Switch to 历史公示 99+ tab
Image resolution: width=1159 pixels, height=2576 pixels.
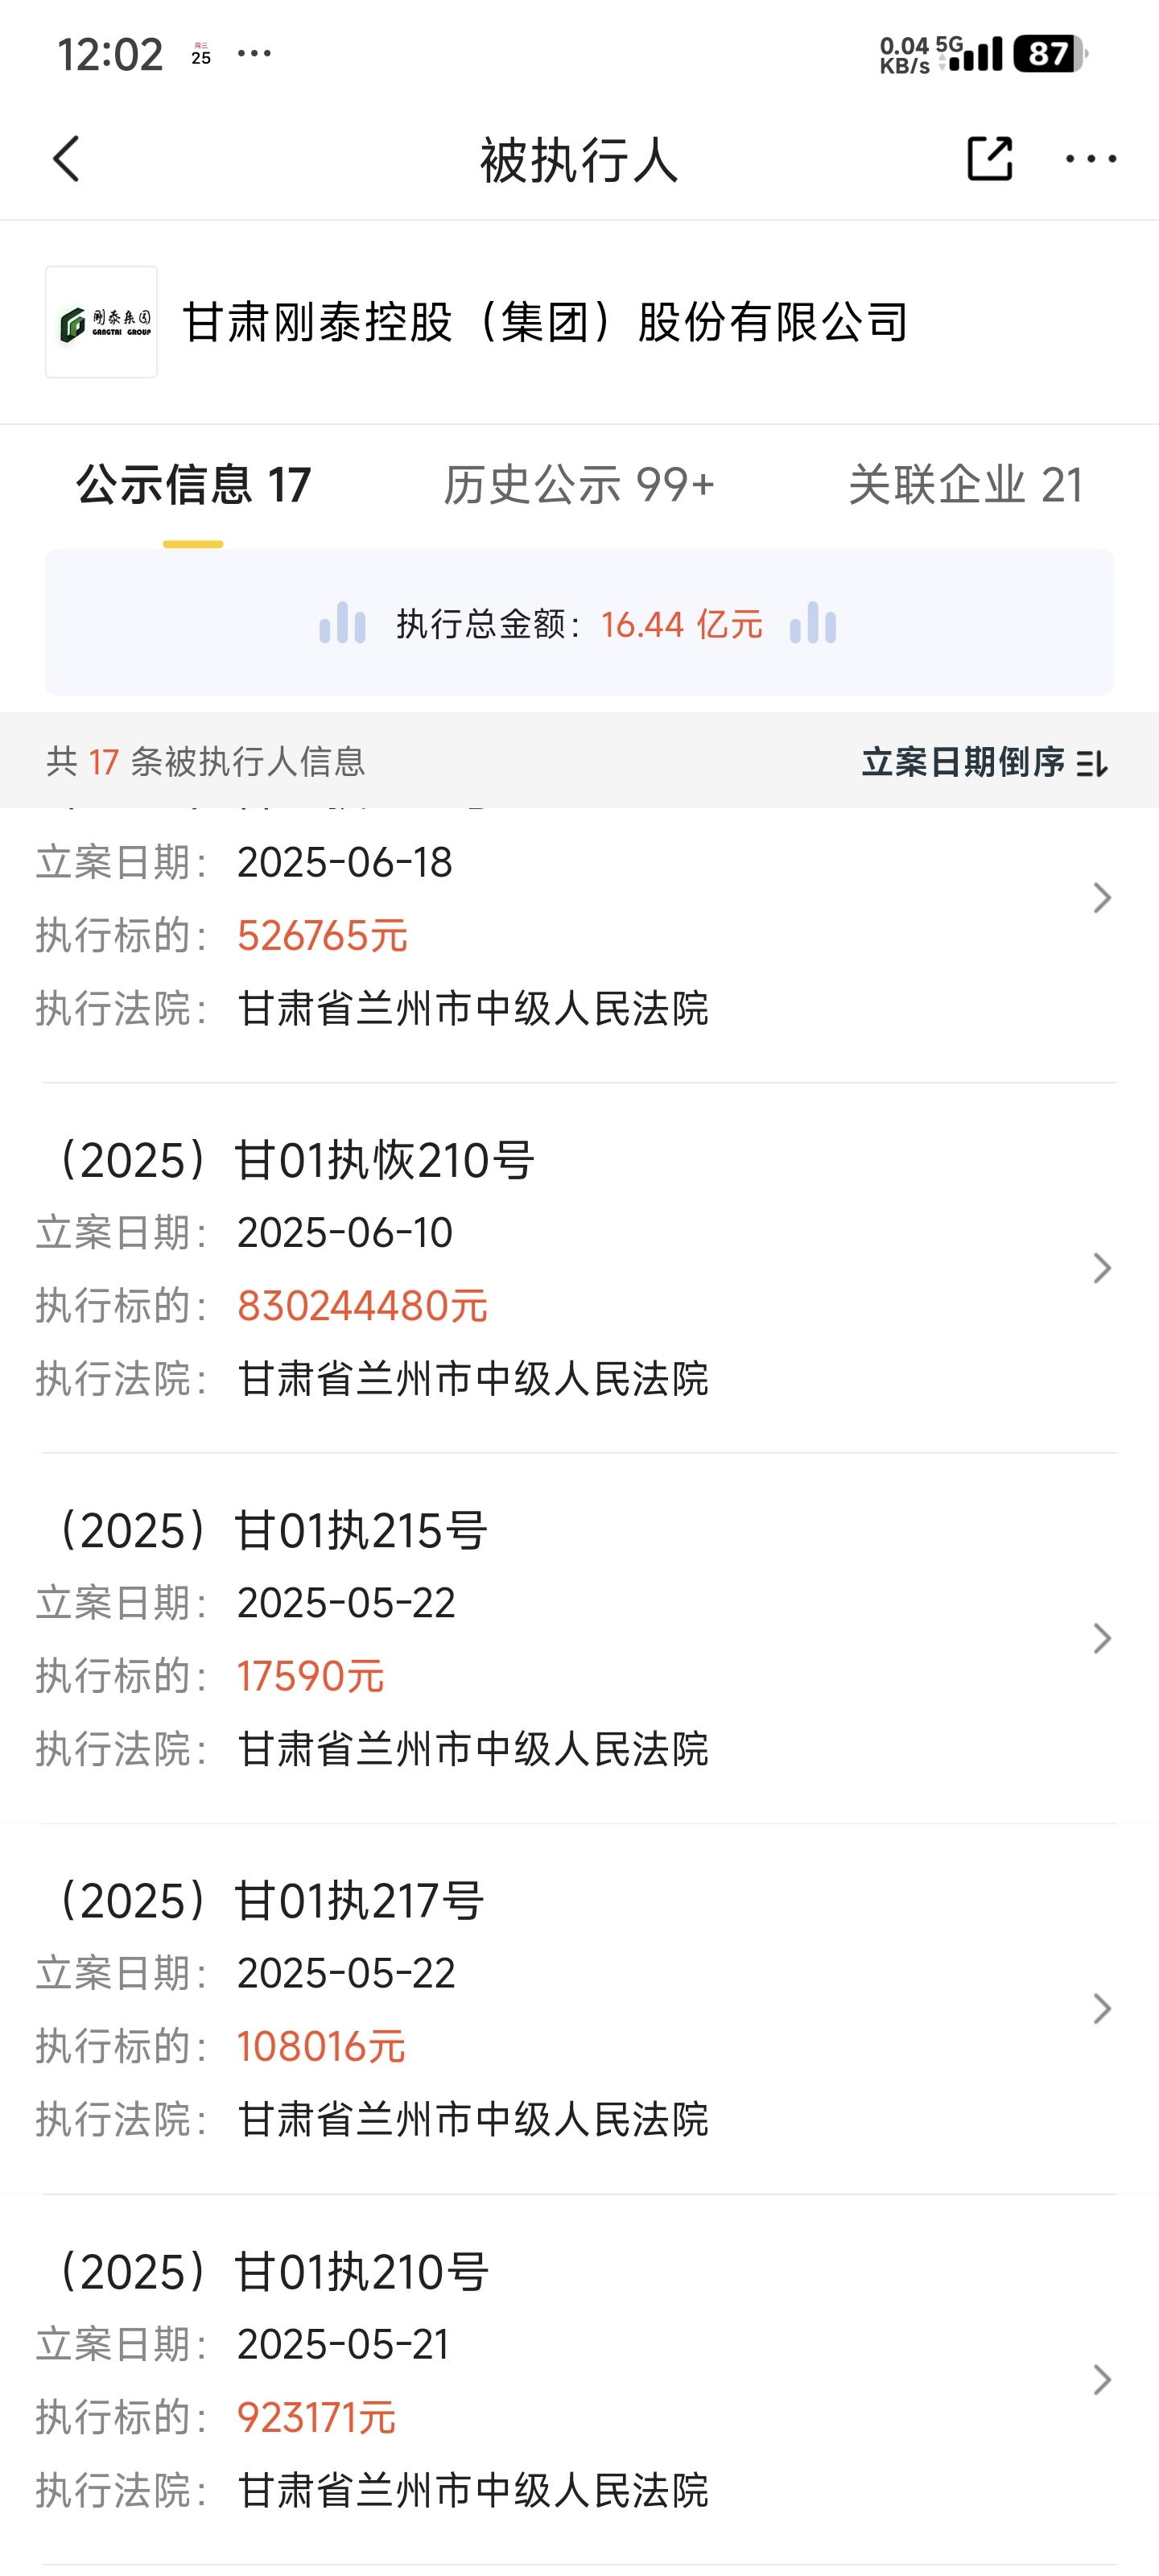coord(578,485)
